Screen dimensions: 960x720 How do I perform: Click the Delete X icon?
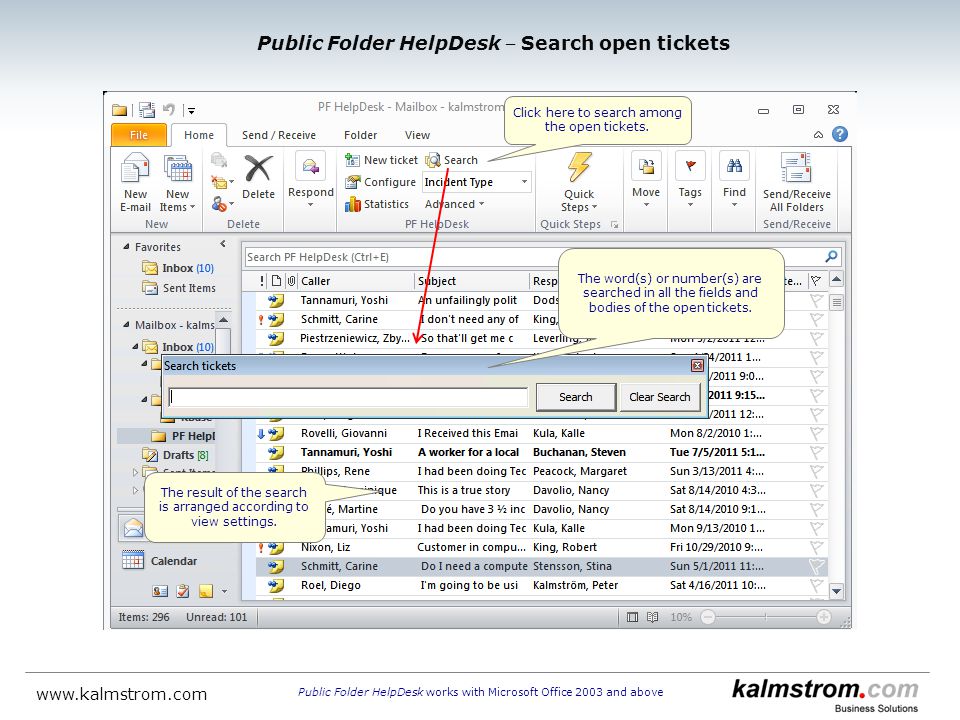tap(258, 168)
